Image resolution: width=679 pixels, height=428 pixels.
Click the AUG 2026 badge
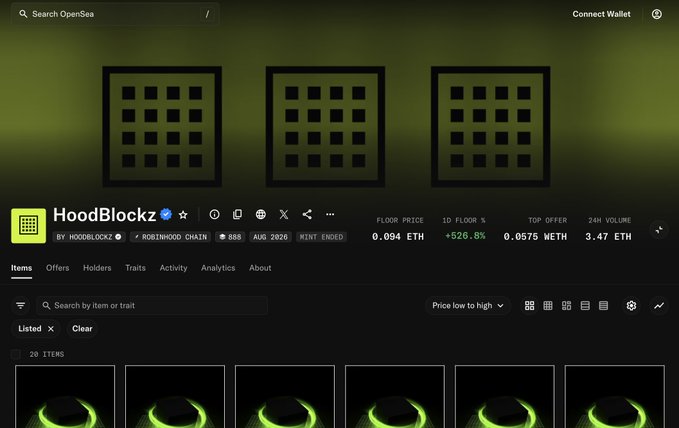270,237
